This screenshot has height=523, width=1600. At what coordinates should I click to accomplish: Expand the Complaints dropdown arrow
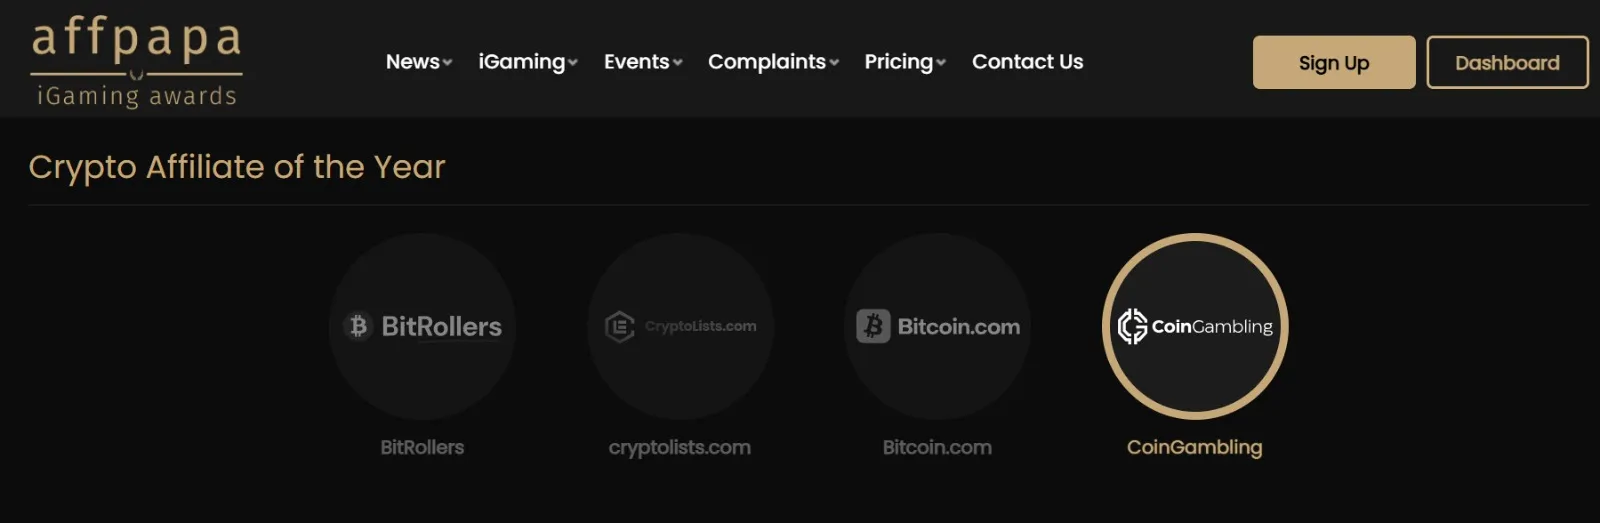coord(834,63)
